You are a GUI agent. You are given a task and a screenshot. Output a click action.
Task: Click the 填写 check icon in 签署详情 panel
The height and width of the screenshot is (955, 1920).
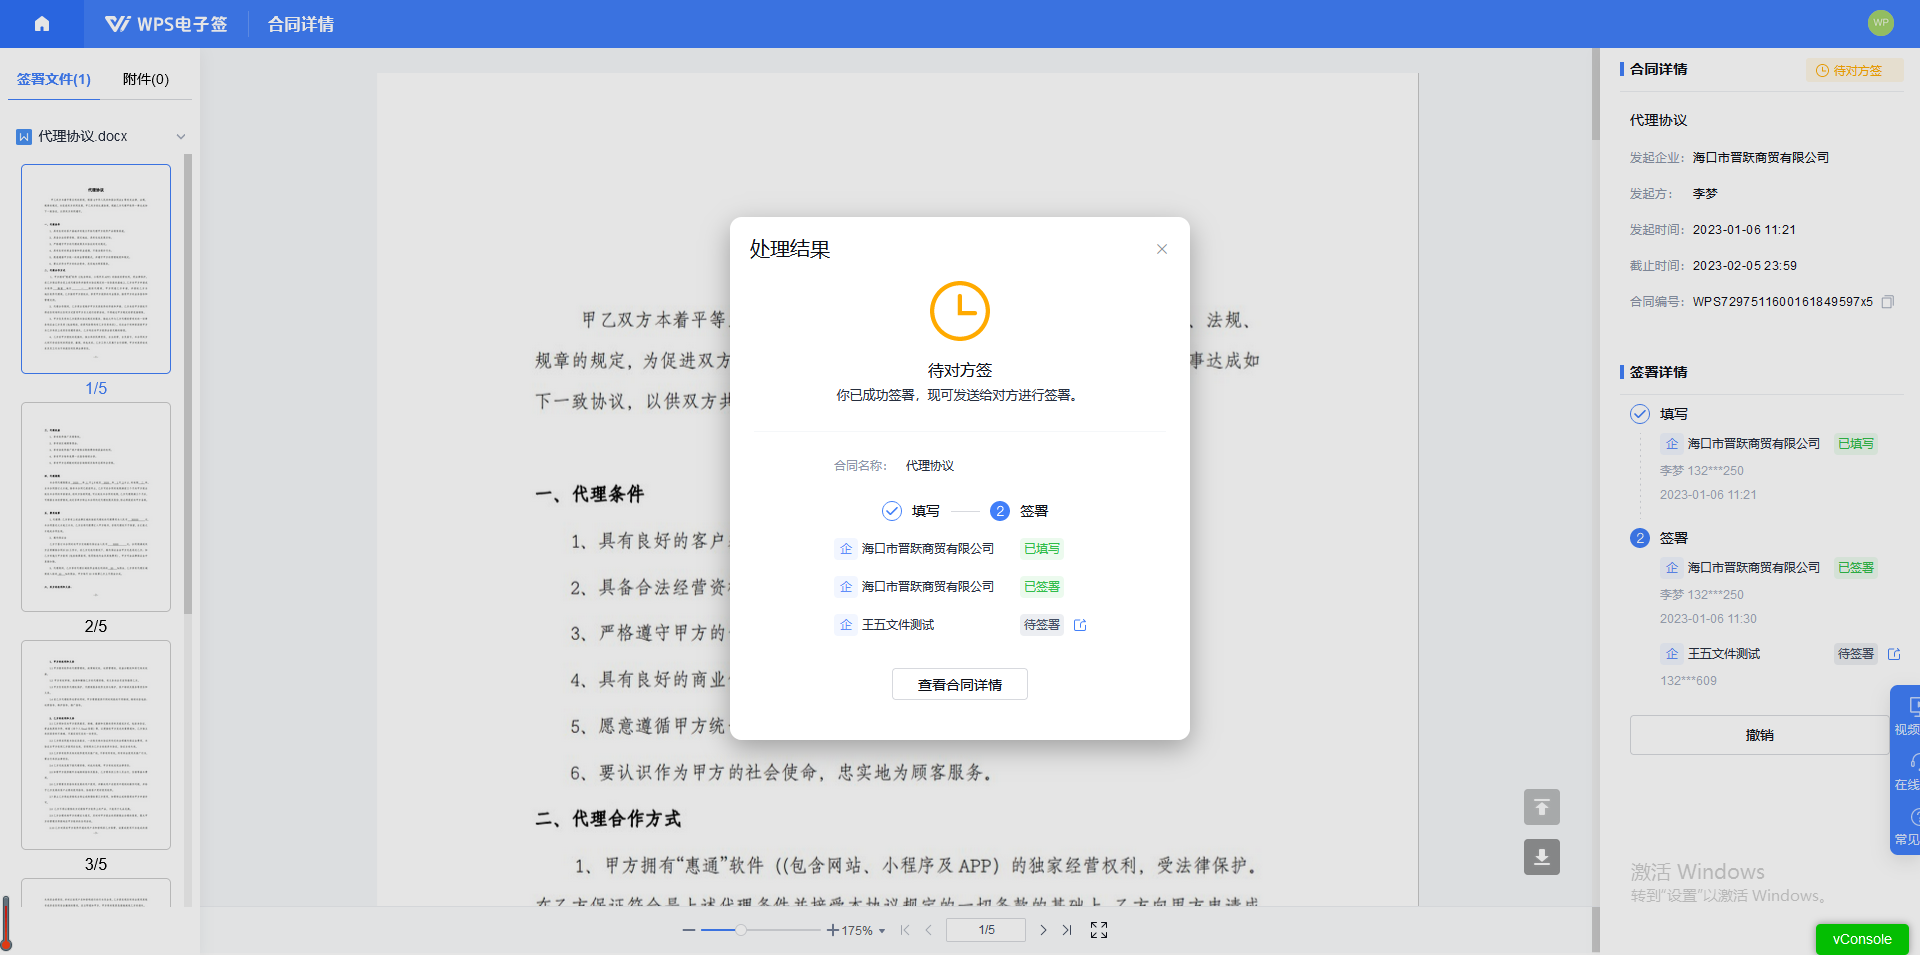click(1640, 414)
